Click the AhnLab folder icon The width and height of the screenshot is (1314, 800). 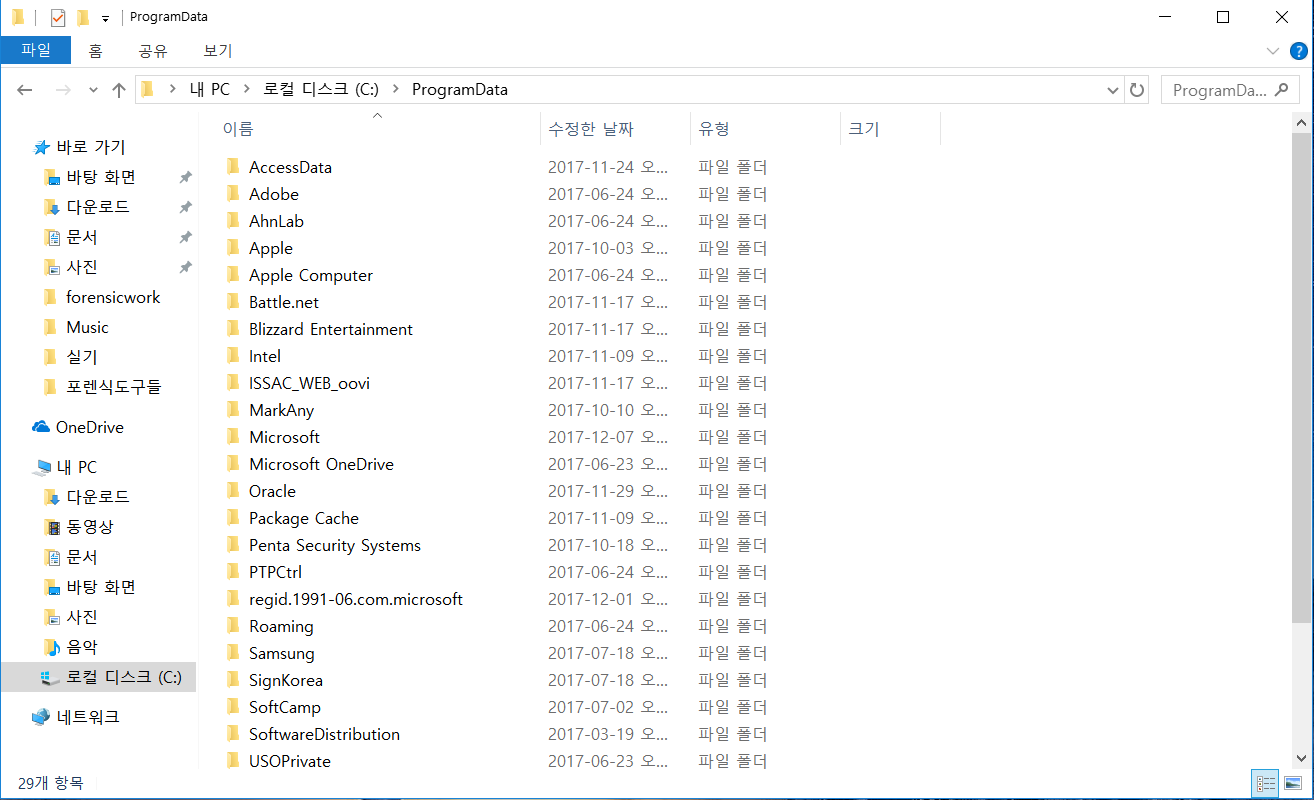(233, 220)
